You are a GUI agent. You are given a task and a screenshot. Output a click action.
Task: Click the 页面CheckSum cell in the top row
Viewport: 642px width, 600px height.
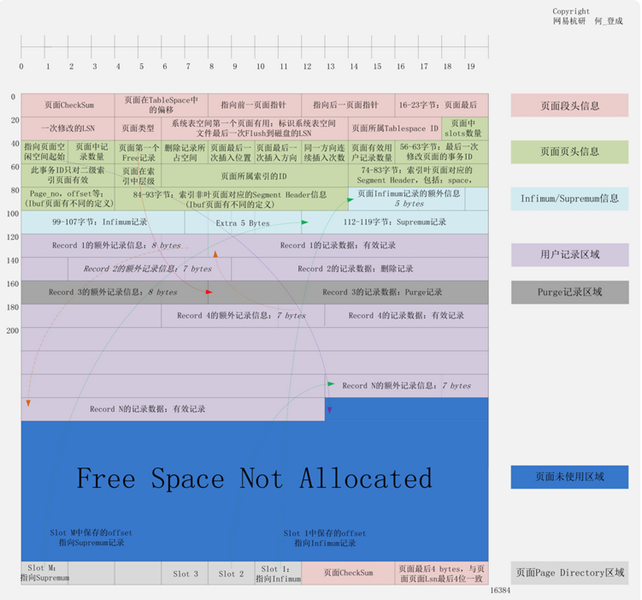click(68, 105)
